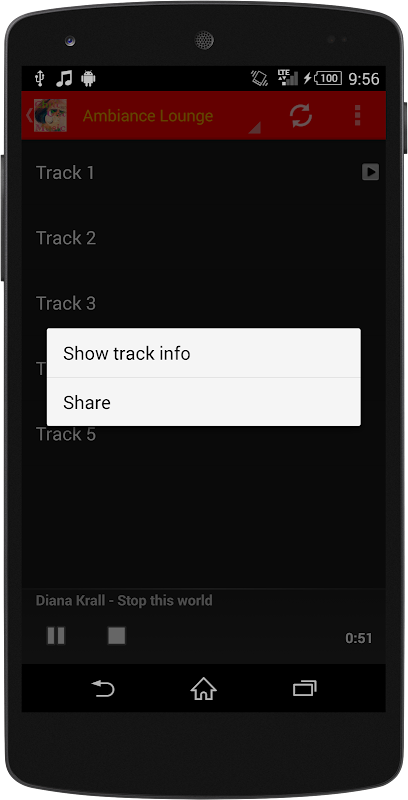The height and width of the screenshot is (800, 408).
Task: Tap the music note status icon
Action: click(x=64, y=78)
